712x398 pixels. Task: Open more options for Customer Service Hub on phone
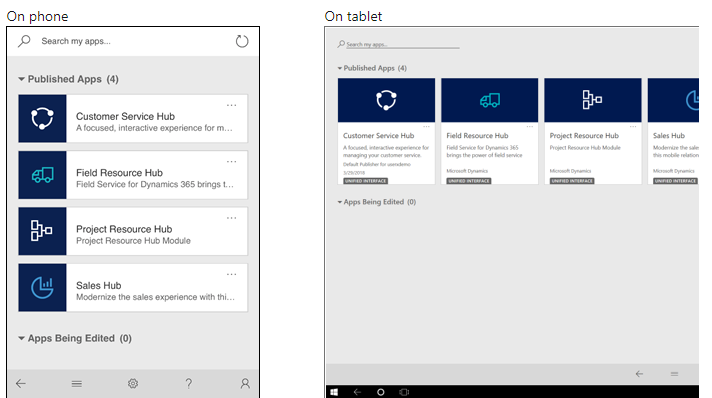coord(232,105)
